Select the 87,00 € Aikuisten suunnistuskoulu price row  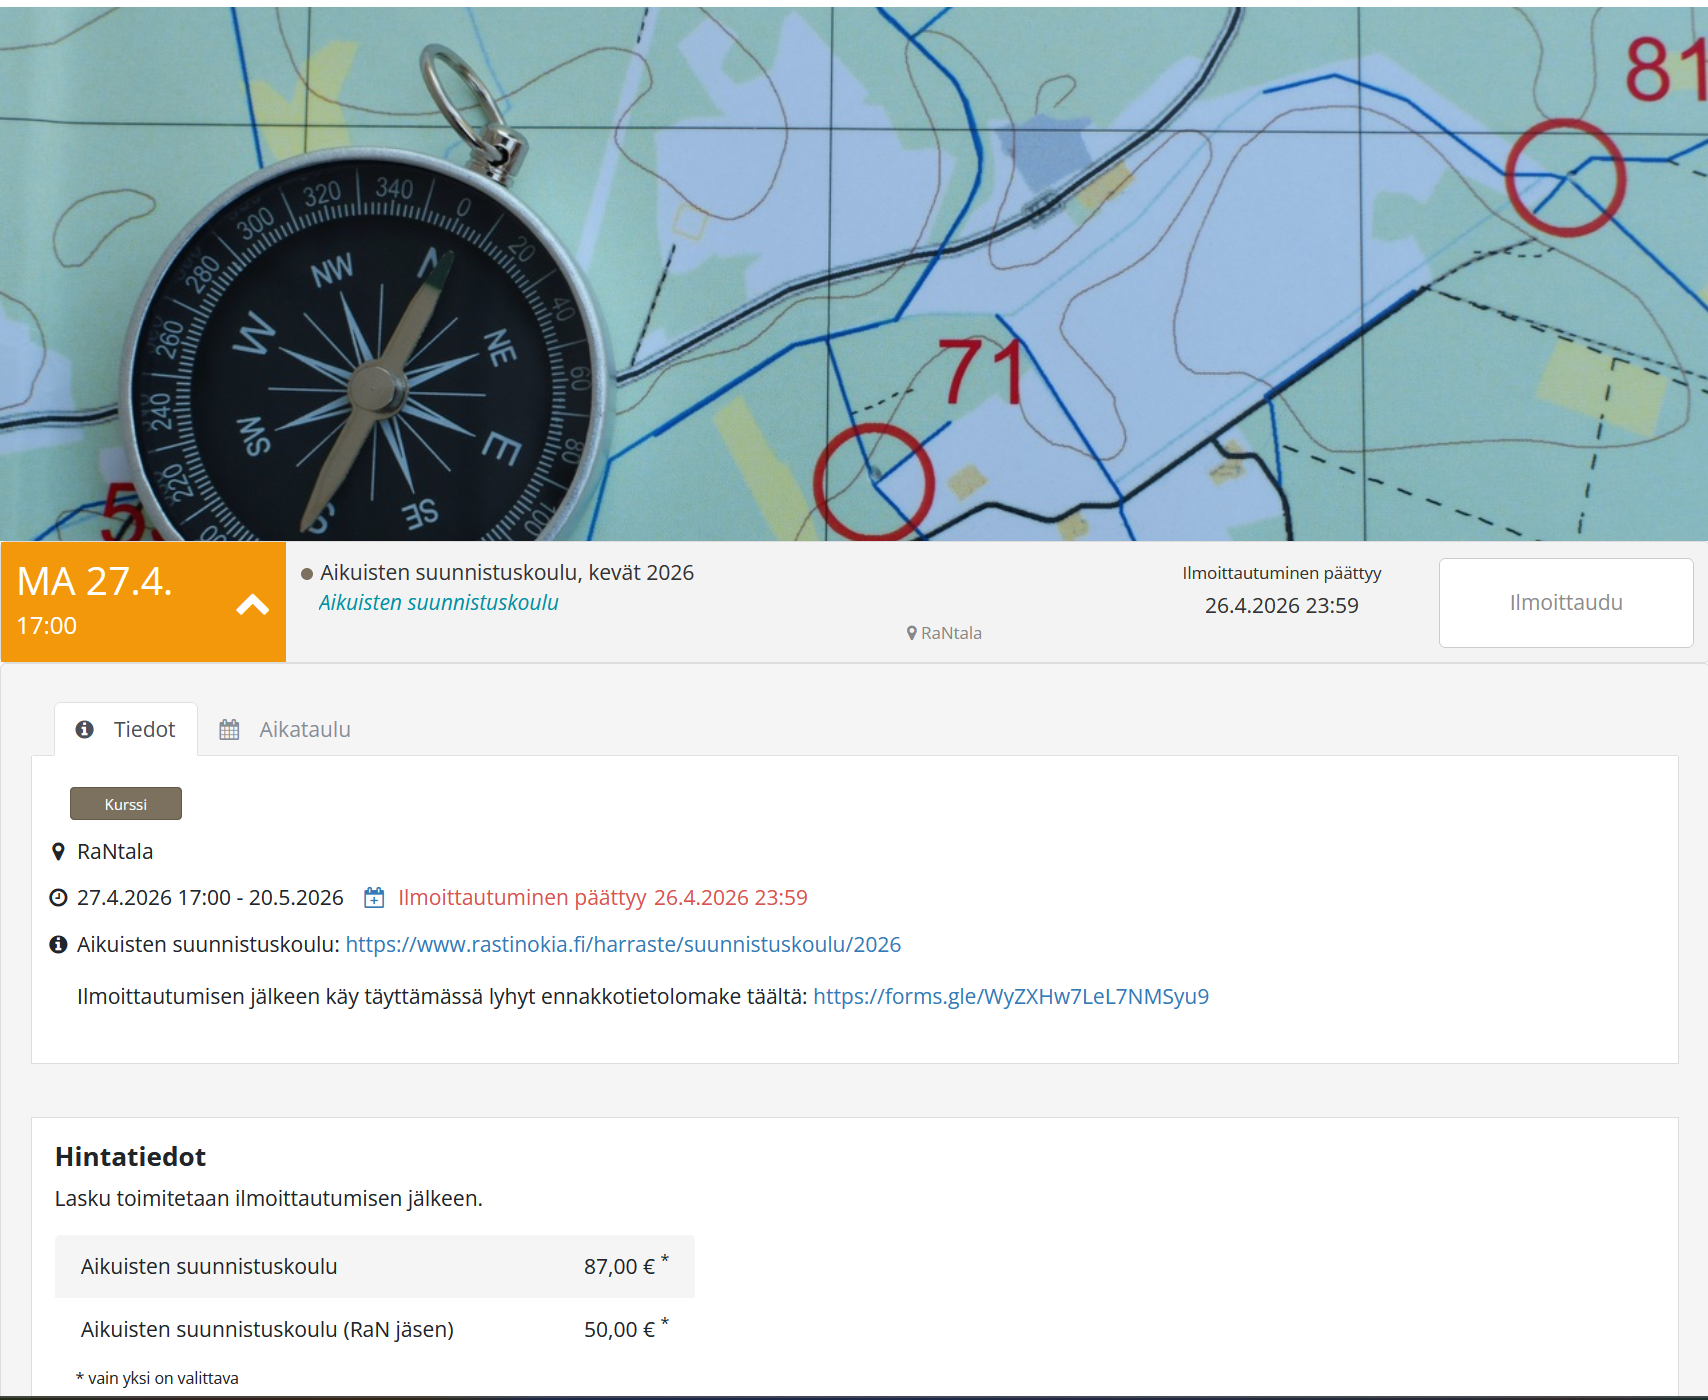(374, 1267)
